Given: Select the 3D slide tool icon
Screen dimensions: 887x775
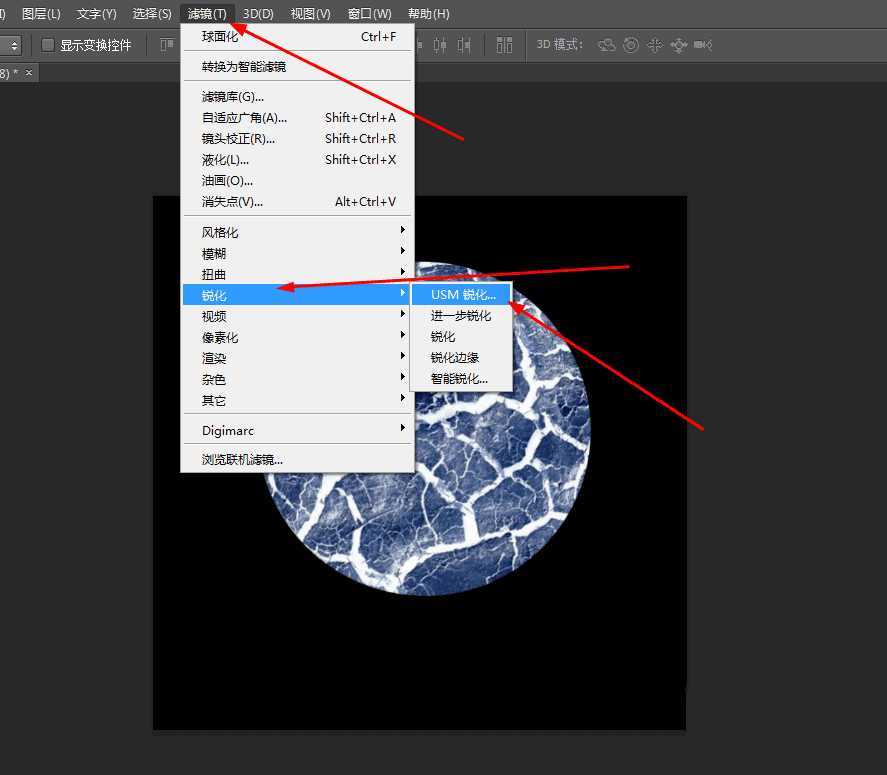Looking at the screenshot, I should [679, 45].
